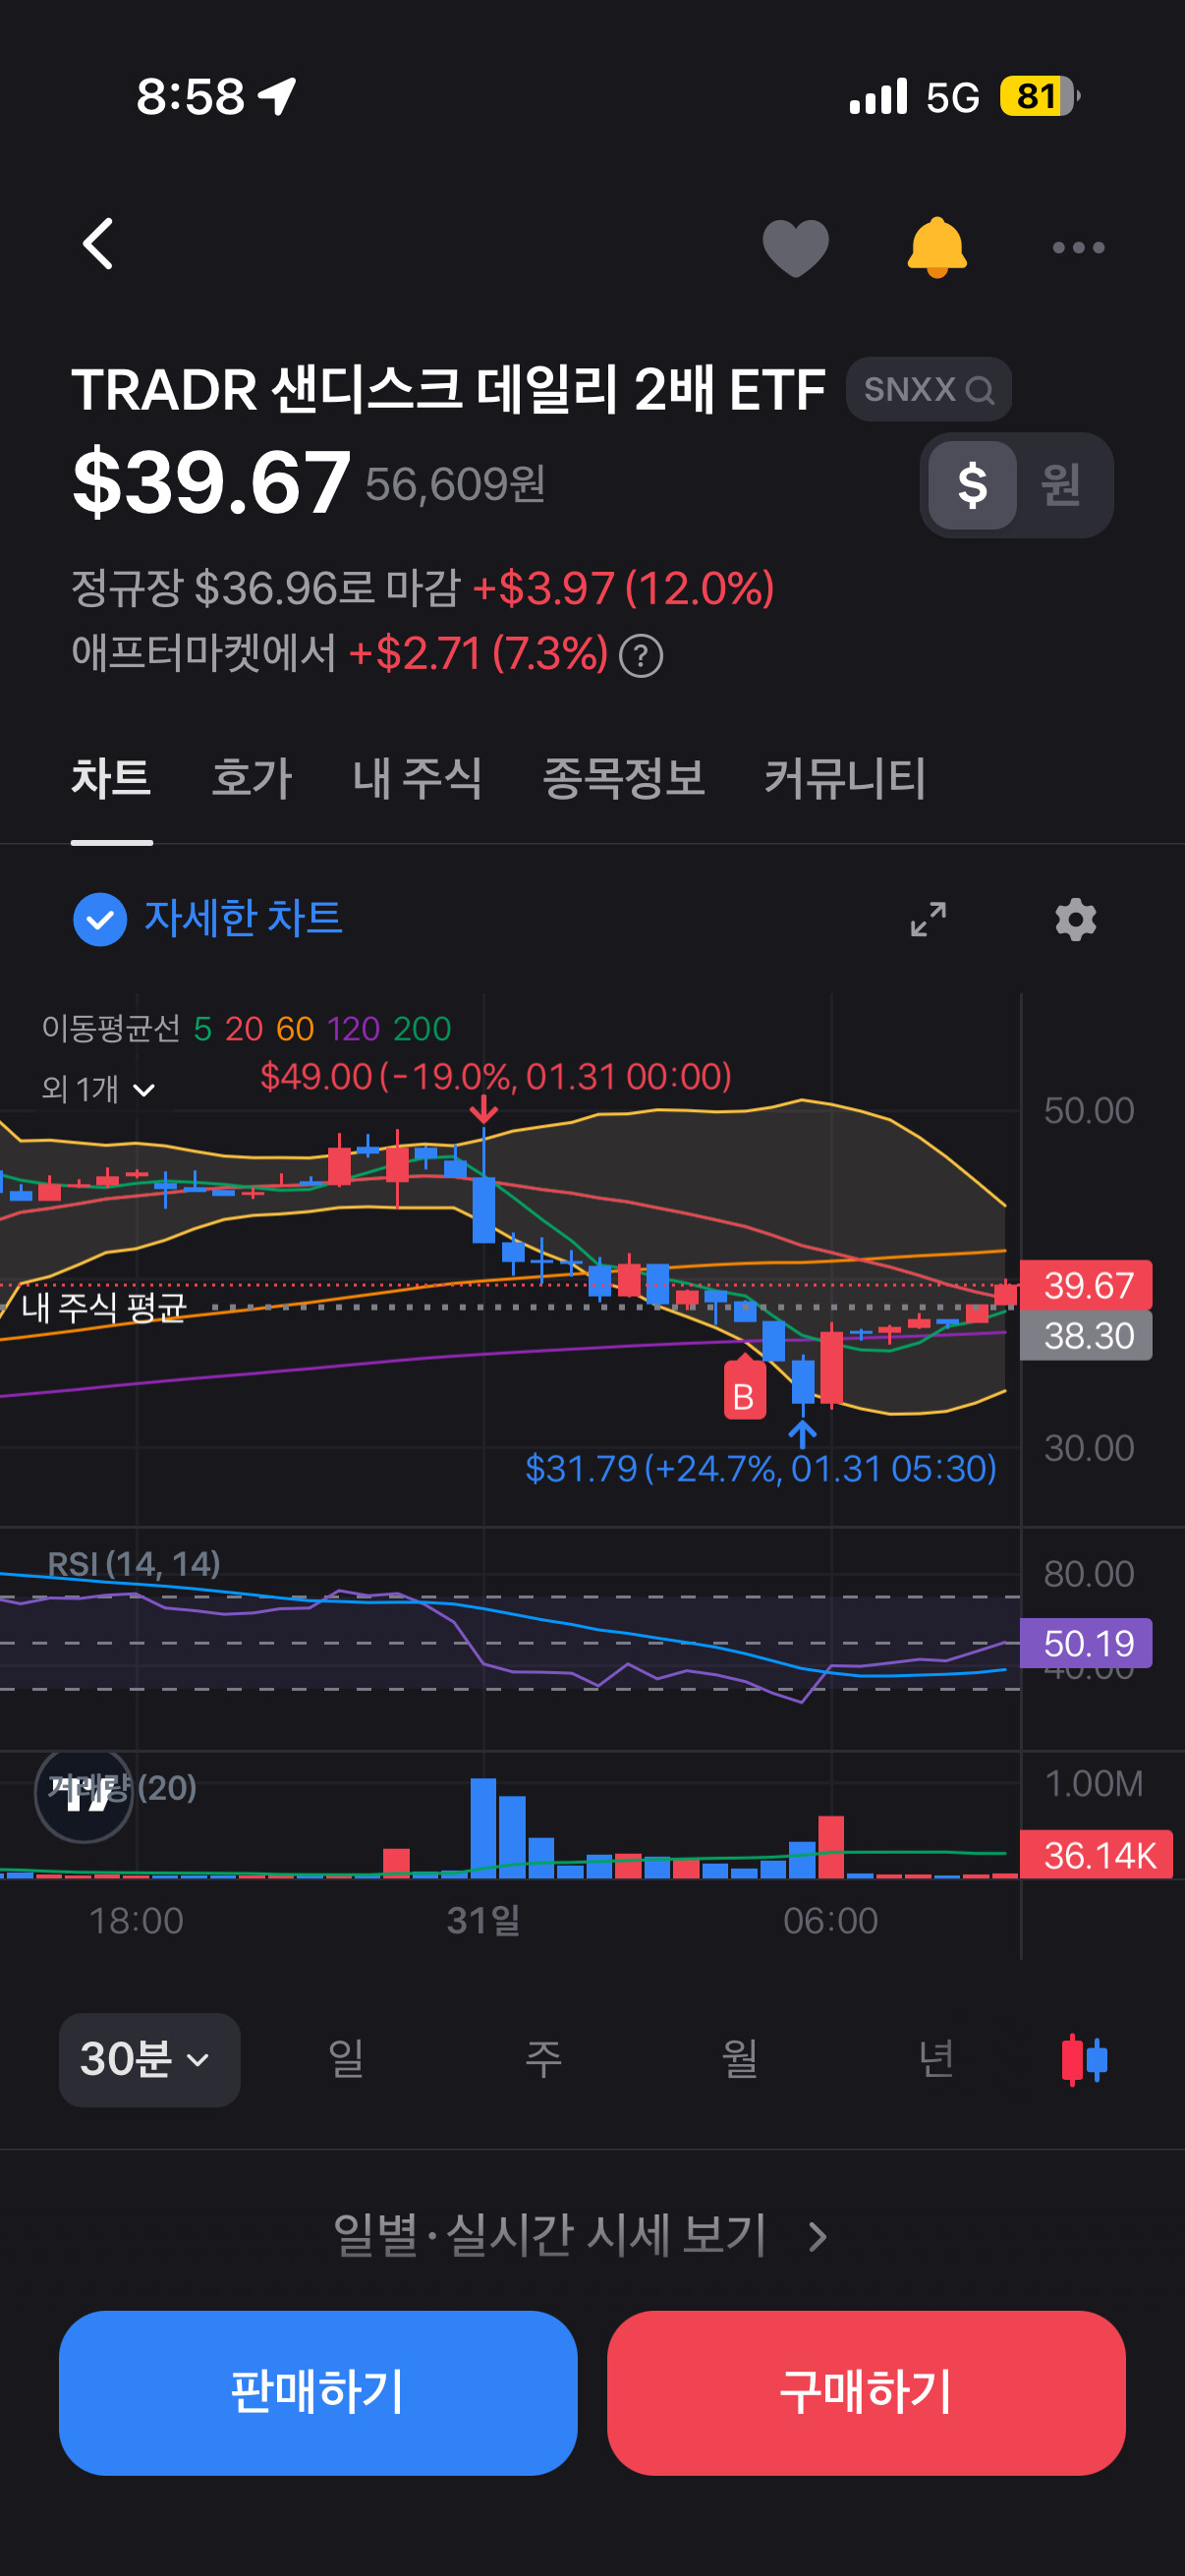Switch price display to dollar
Screen dimensions: 1185x2576
(x=972, y=485)
